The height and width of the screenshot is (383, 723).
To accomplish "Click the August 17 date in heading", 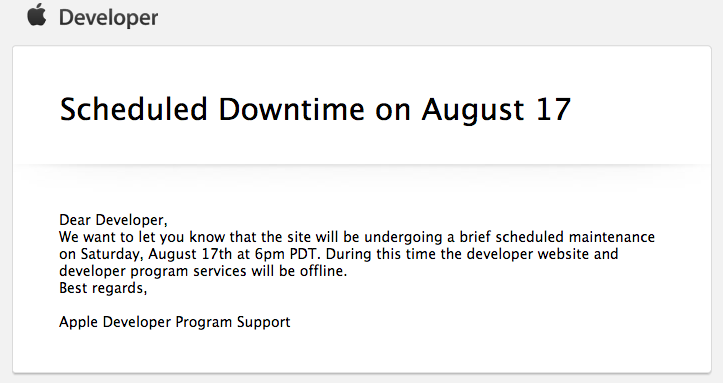I will 496,111.
